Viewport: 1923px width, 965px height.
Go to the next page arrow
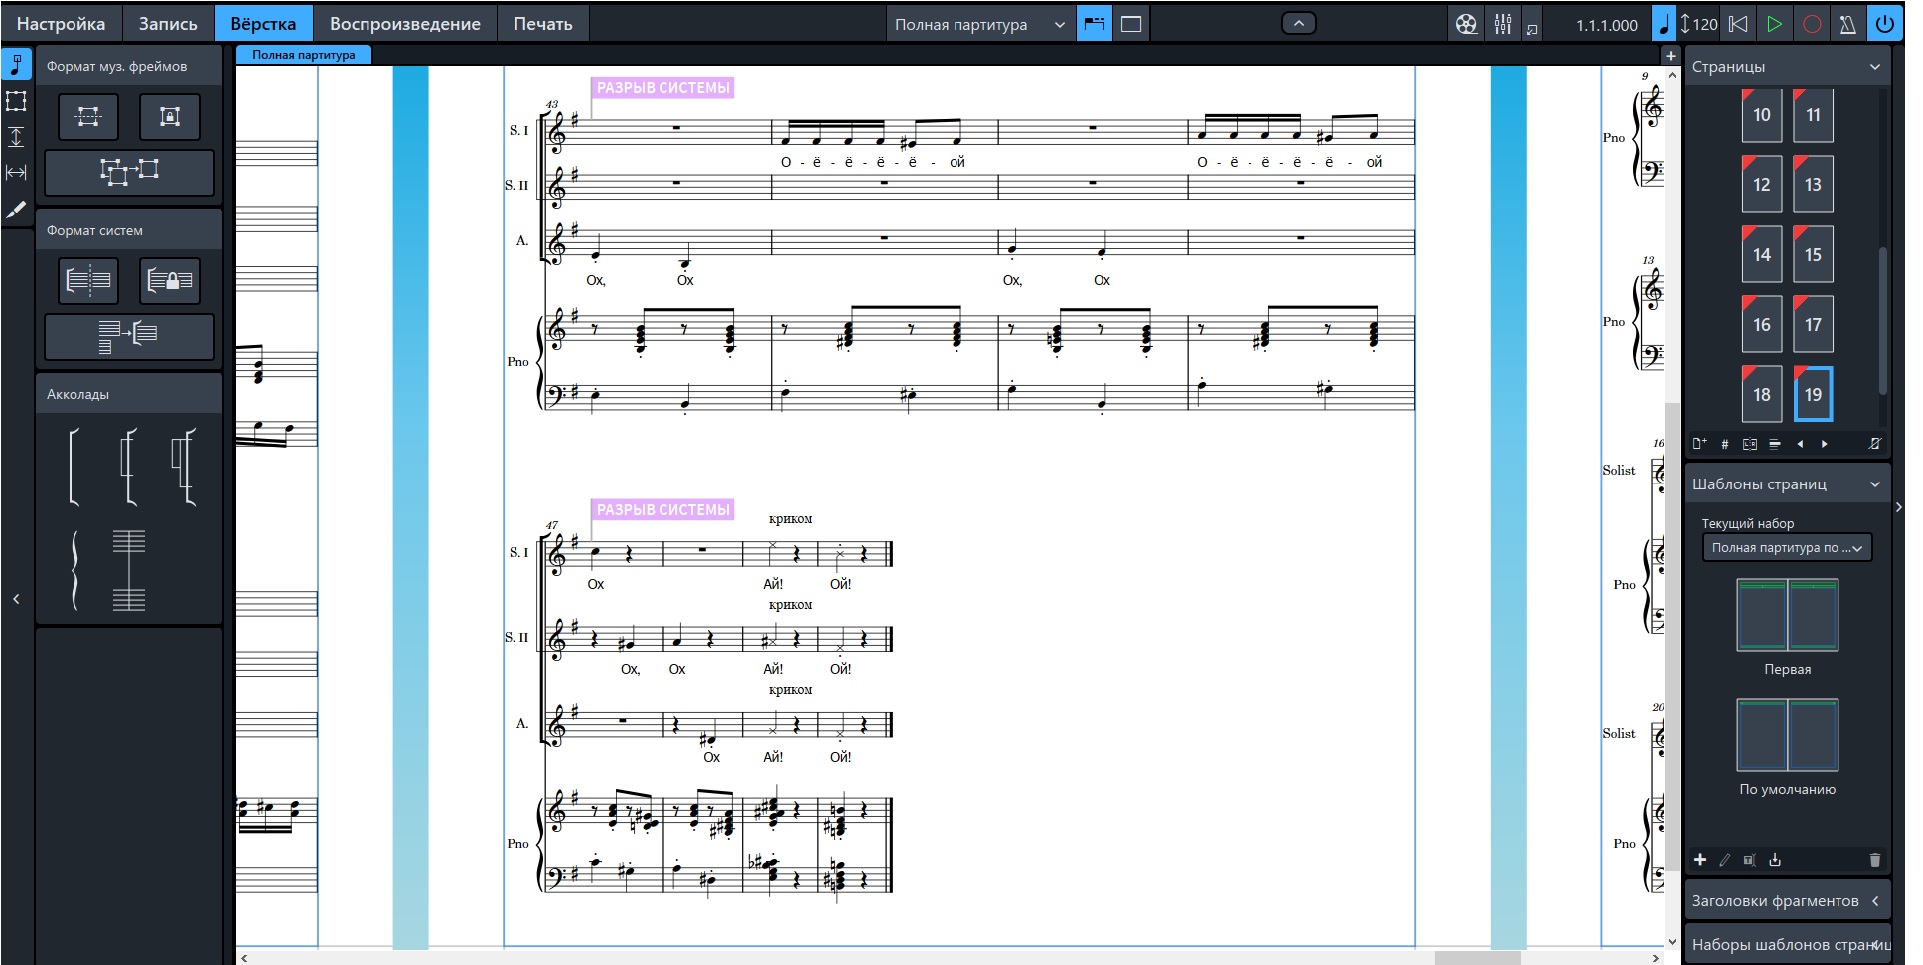coord(1825,444)
